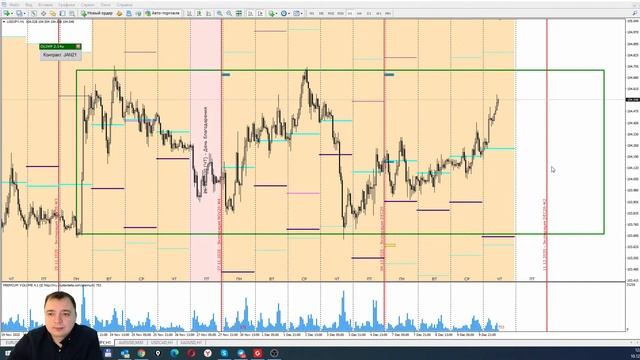Click the Новый ордер button
Image resolution: width=640 pixels, height=360 pixels.
(x=96, y=13)
